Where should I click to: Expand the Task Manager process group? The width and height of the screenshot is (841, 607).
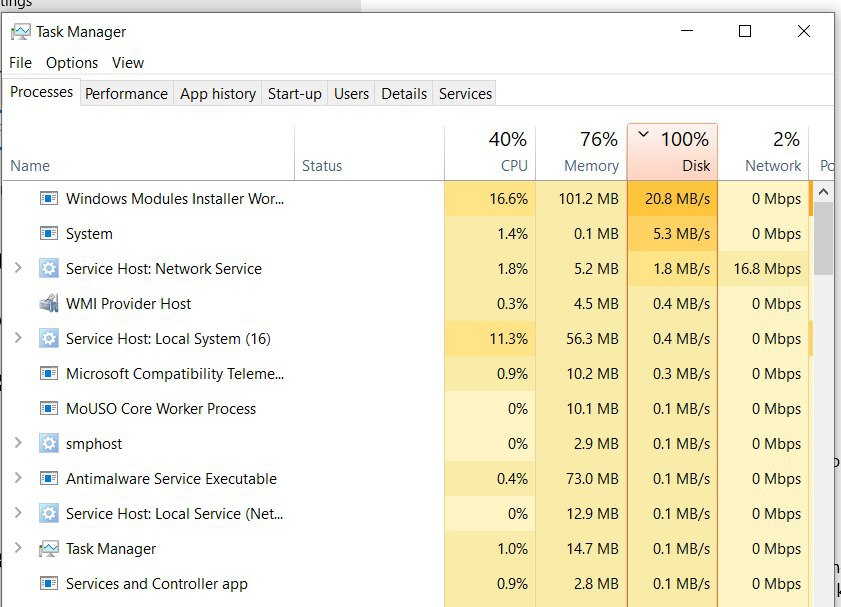click(x=18, y=547)
